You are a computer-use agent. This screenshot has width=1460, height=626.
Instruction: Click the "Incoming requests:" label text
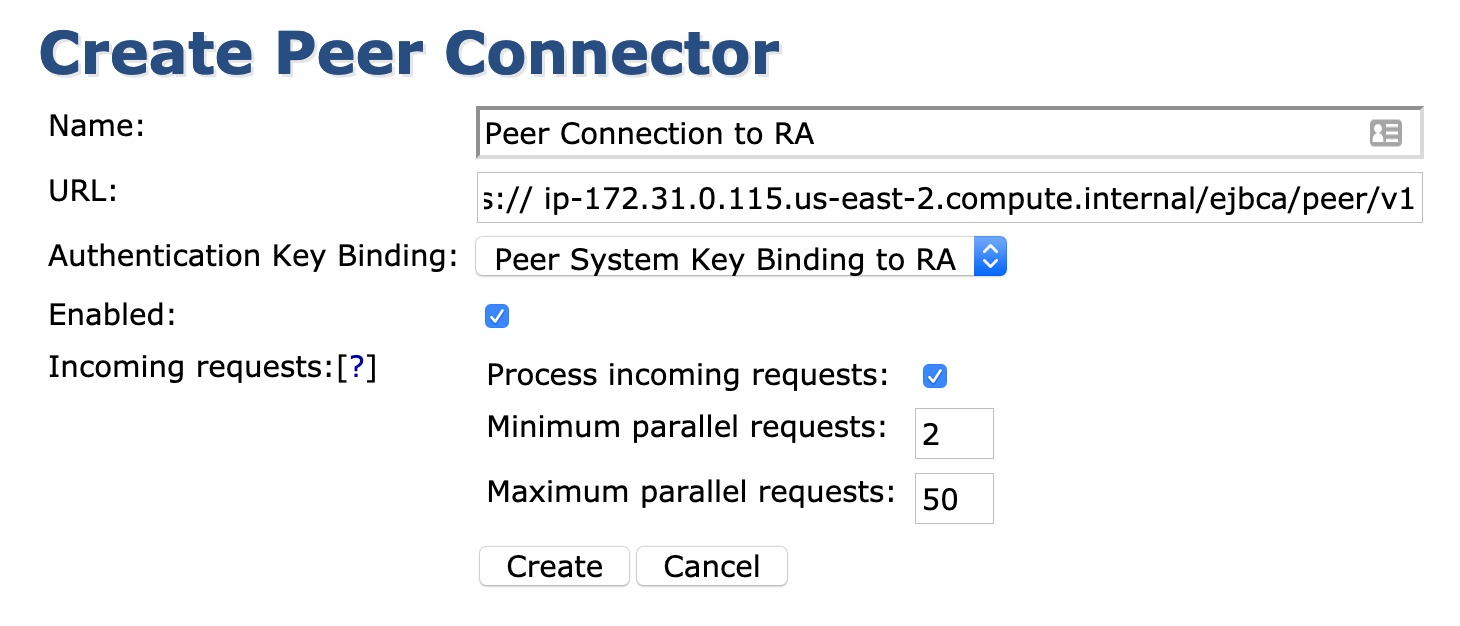click(190, 368)
